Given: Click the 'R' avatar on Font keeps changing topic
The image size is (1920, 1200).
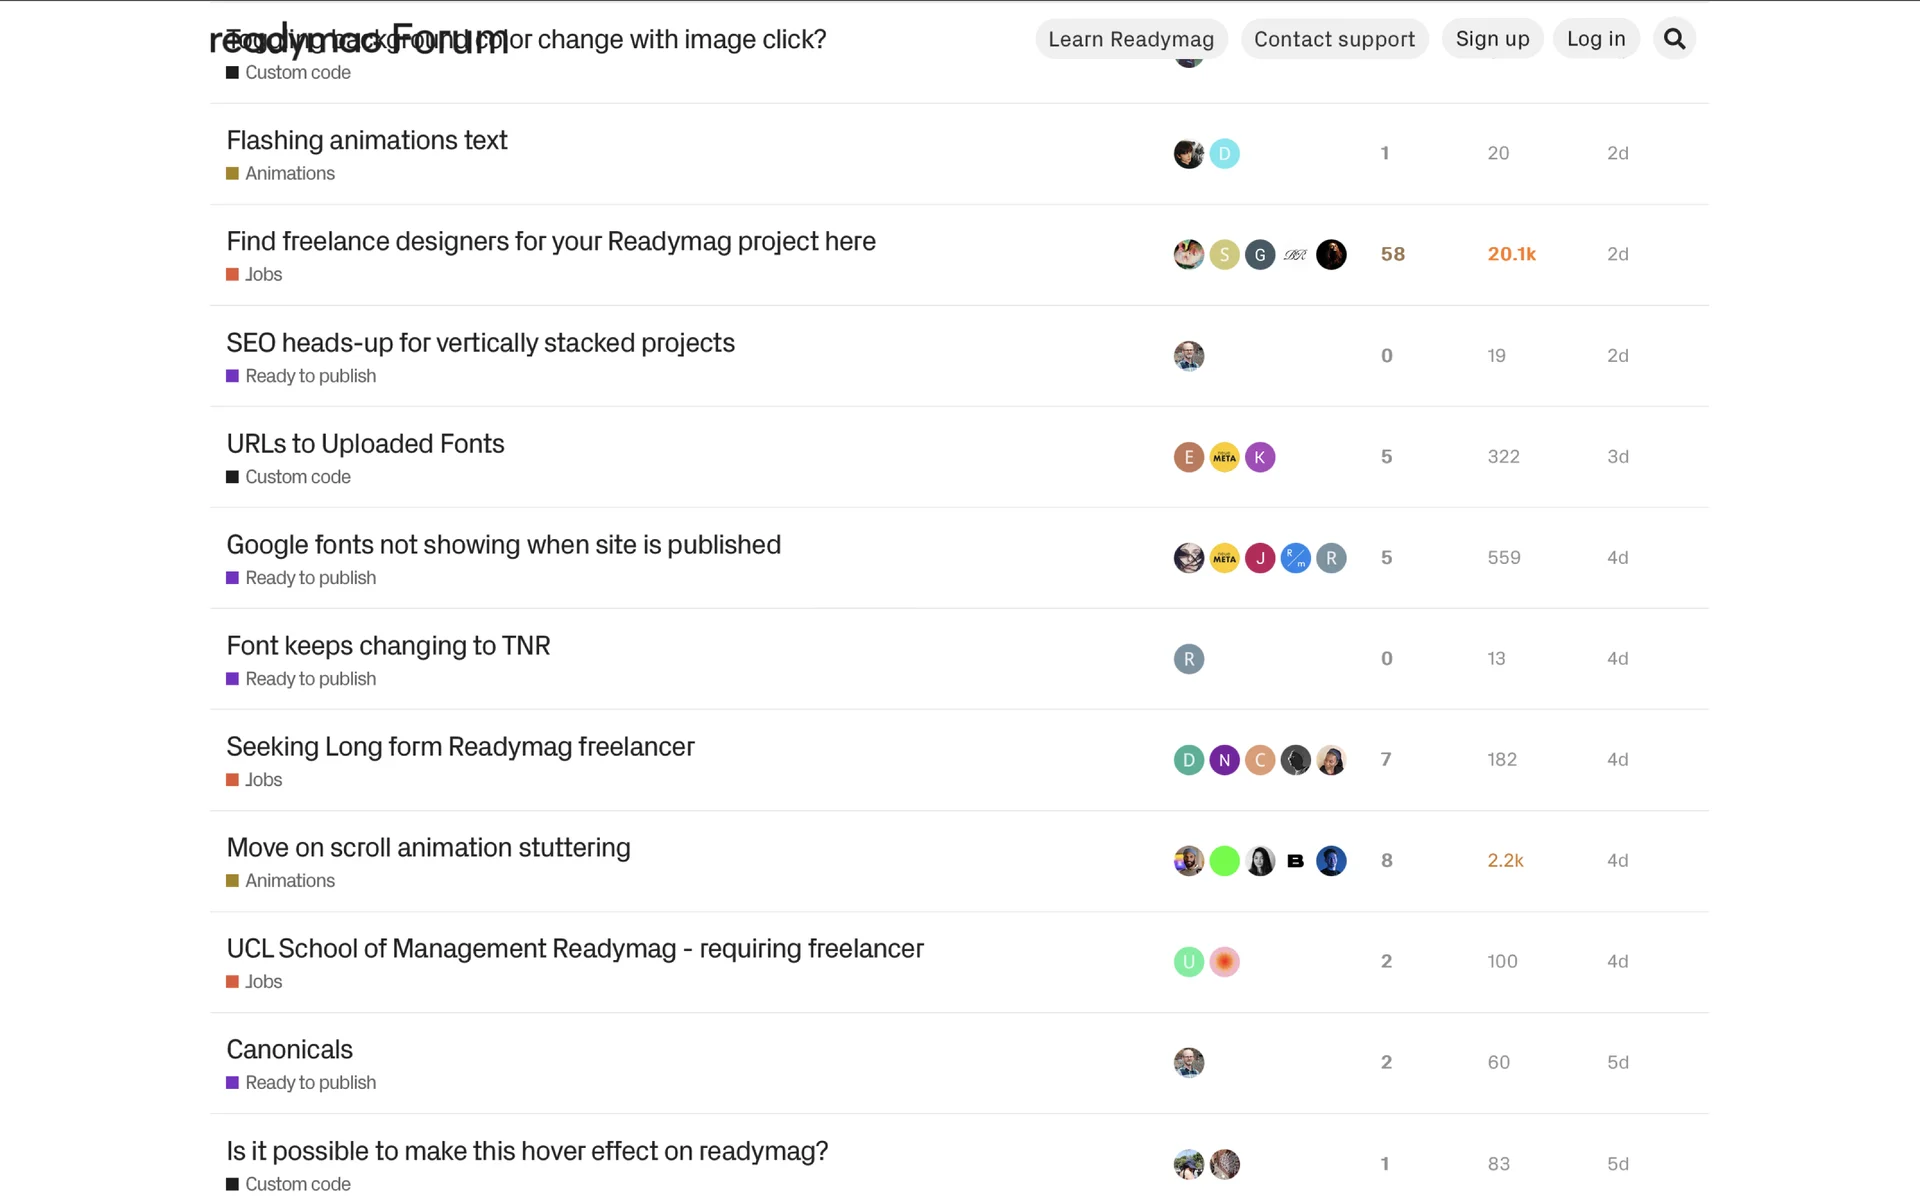Looking at the screenshot, I should 1188,659.
